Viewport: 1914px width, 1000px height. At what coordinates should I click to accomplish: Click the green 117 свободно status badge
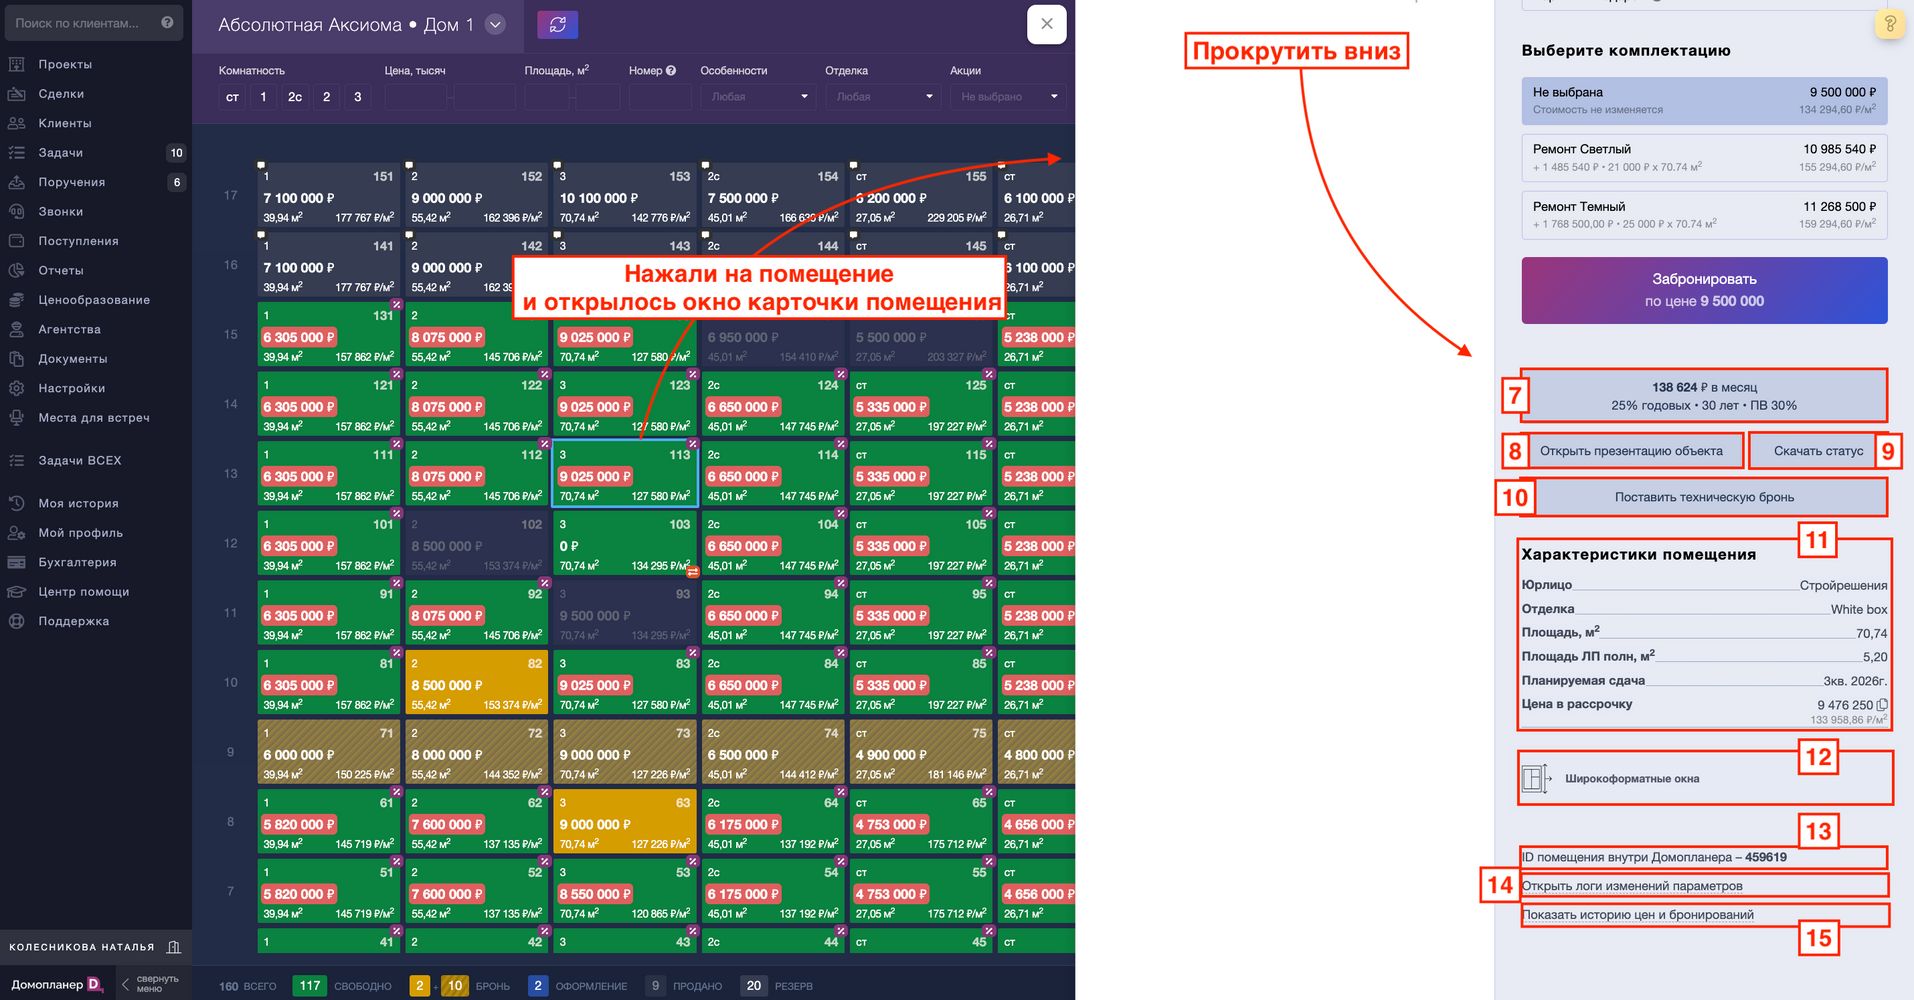[310, 986]
